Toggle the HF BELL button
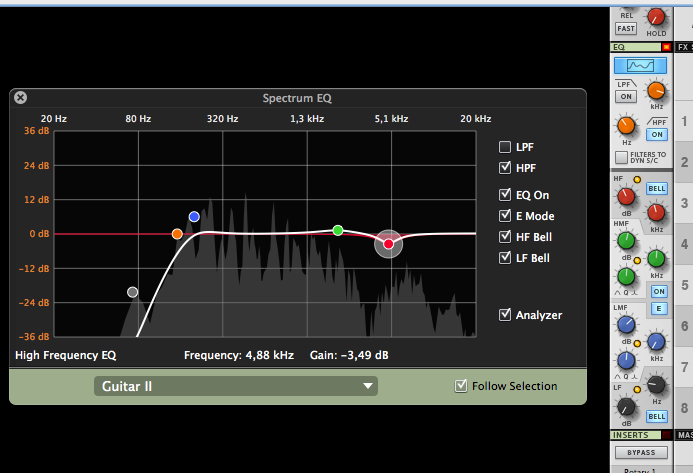This screenshot has height=473, width=693. (x=657, y=189)
